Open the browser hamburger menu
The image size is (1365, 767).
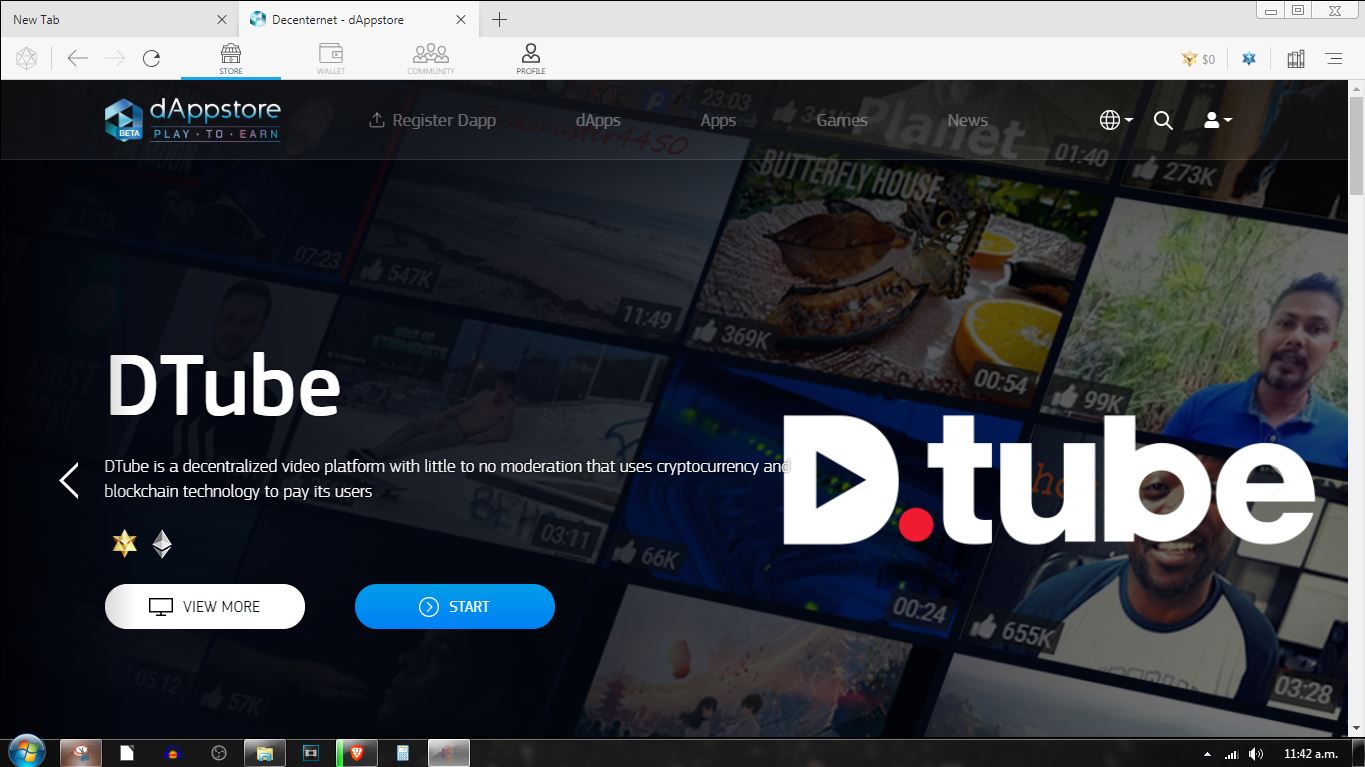coord(1334,59)
